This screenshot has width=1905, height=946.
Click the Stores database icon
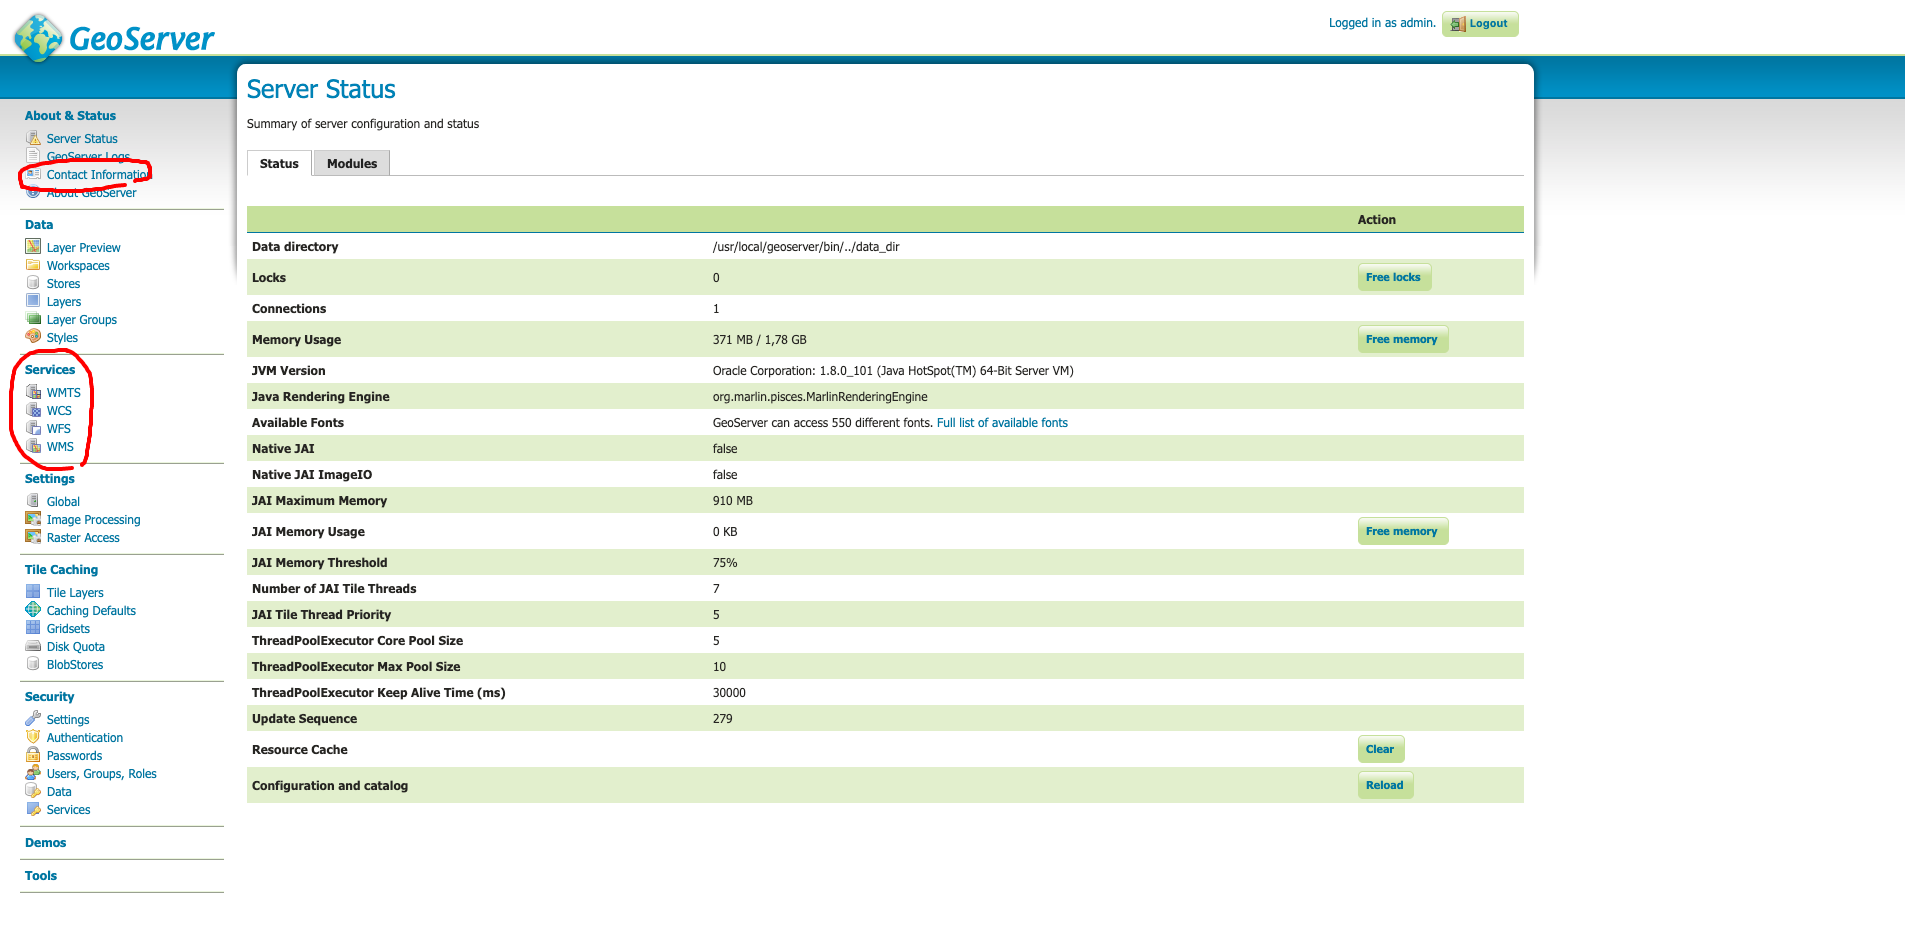[x=33, y=283]
